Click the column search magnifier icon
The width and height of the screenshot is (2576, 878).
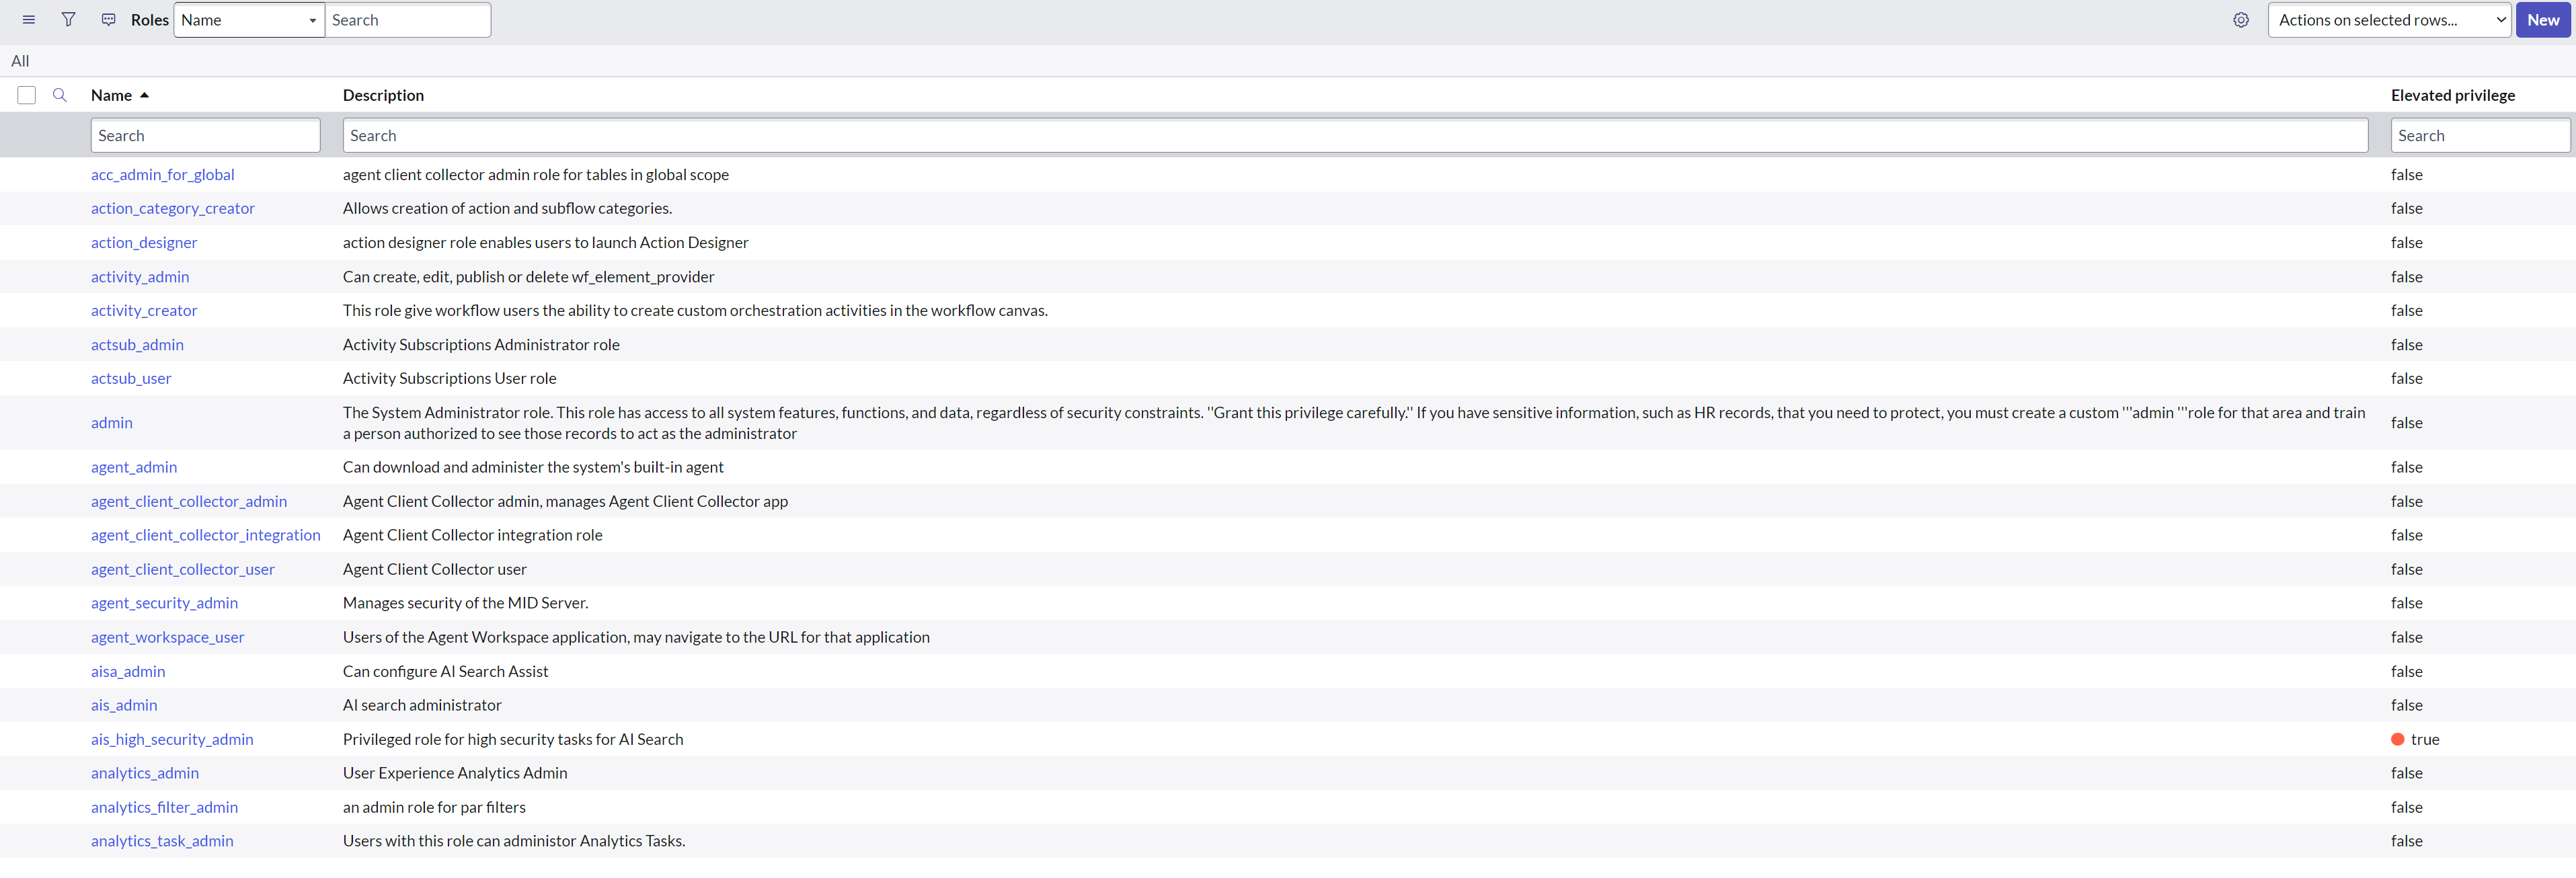coord(60,95)
